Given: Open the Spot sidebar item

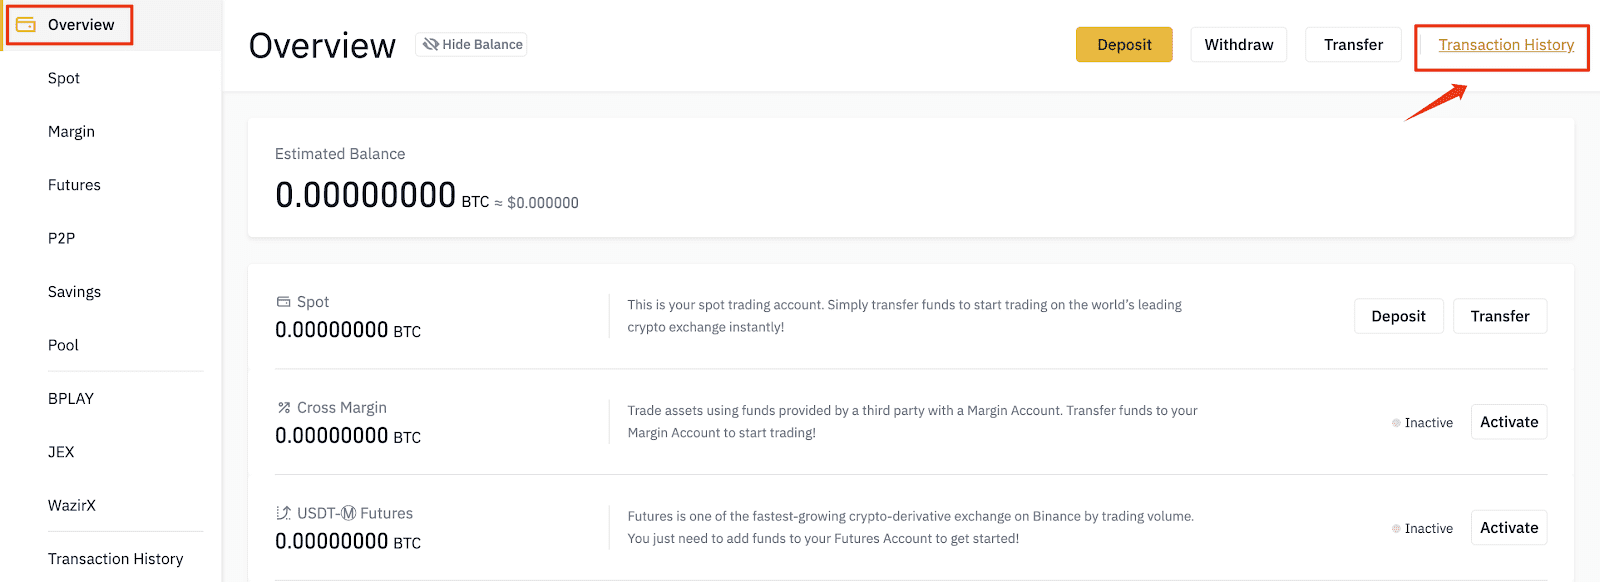Looking at the screenshot, I should 64,78.
